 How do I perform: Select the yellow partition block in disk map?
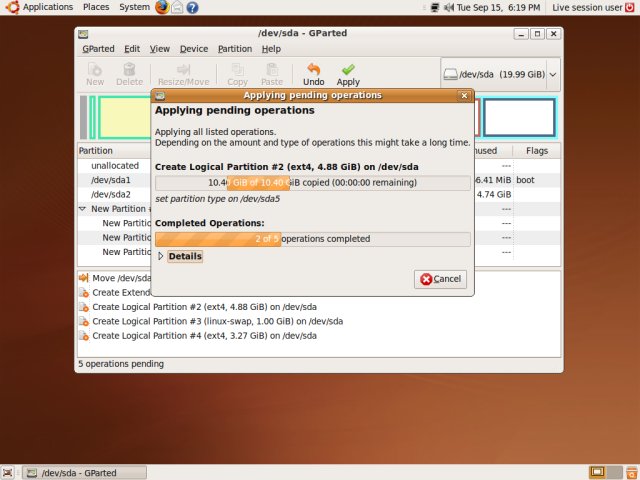124,118
